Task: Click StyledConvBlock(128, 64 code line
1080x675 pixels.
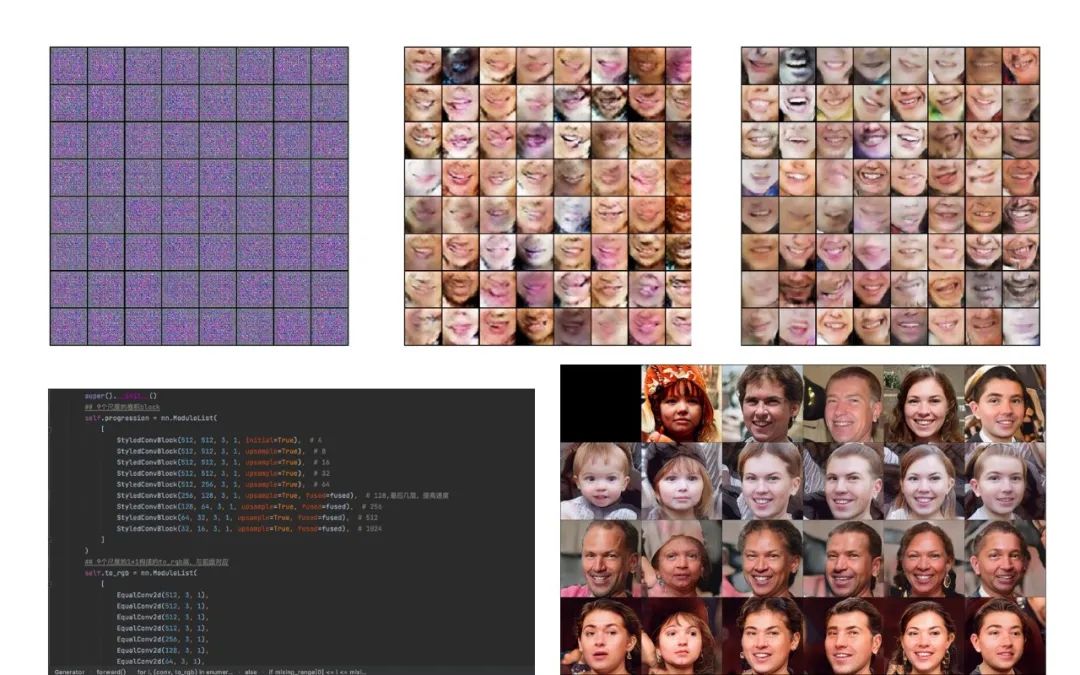Action: pyautogui.click(x=249, y=506)
